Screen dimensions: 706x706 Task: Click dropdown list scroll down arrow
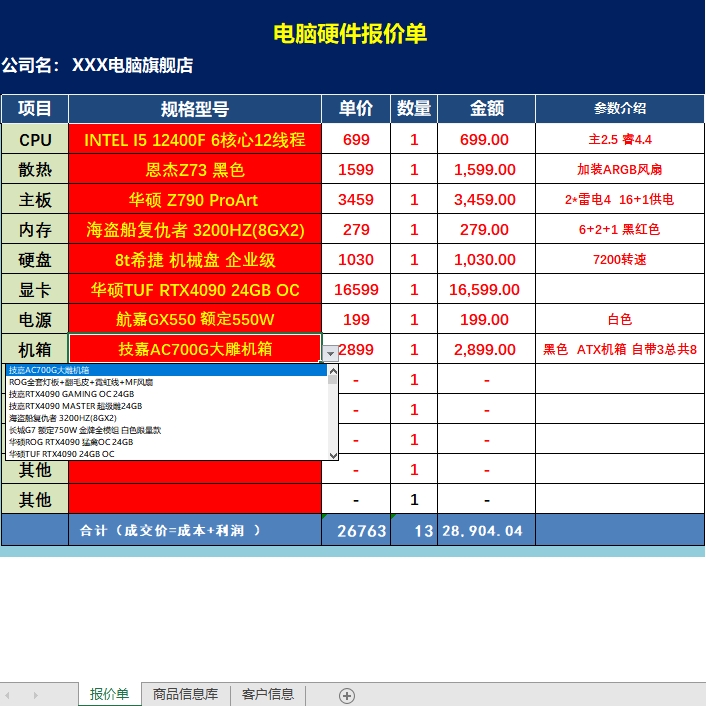click(x=333, y=455)
